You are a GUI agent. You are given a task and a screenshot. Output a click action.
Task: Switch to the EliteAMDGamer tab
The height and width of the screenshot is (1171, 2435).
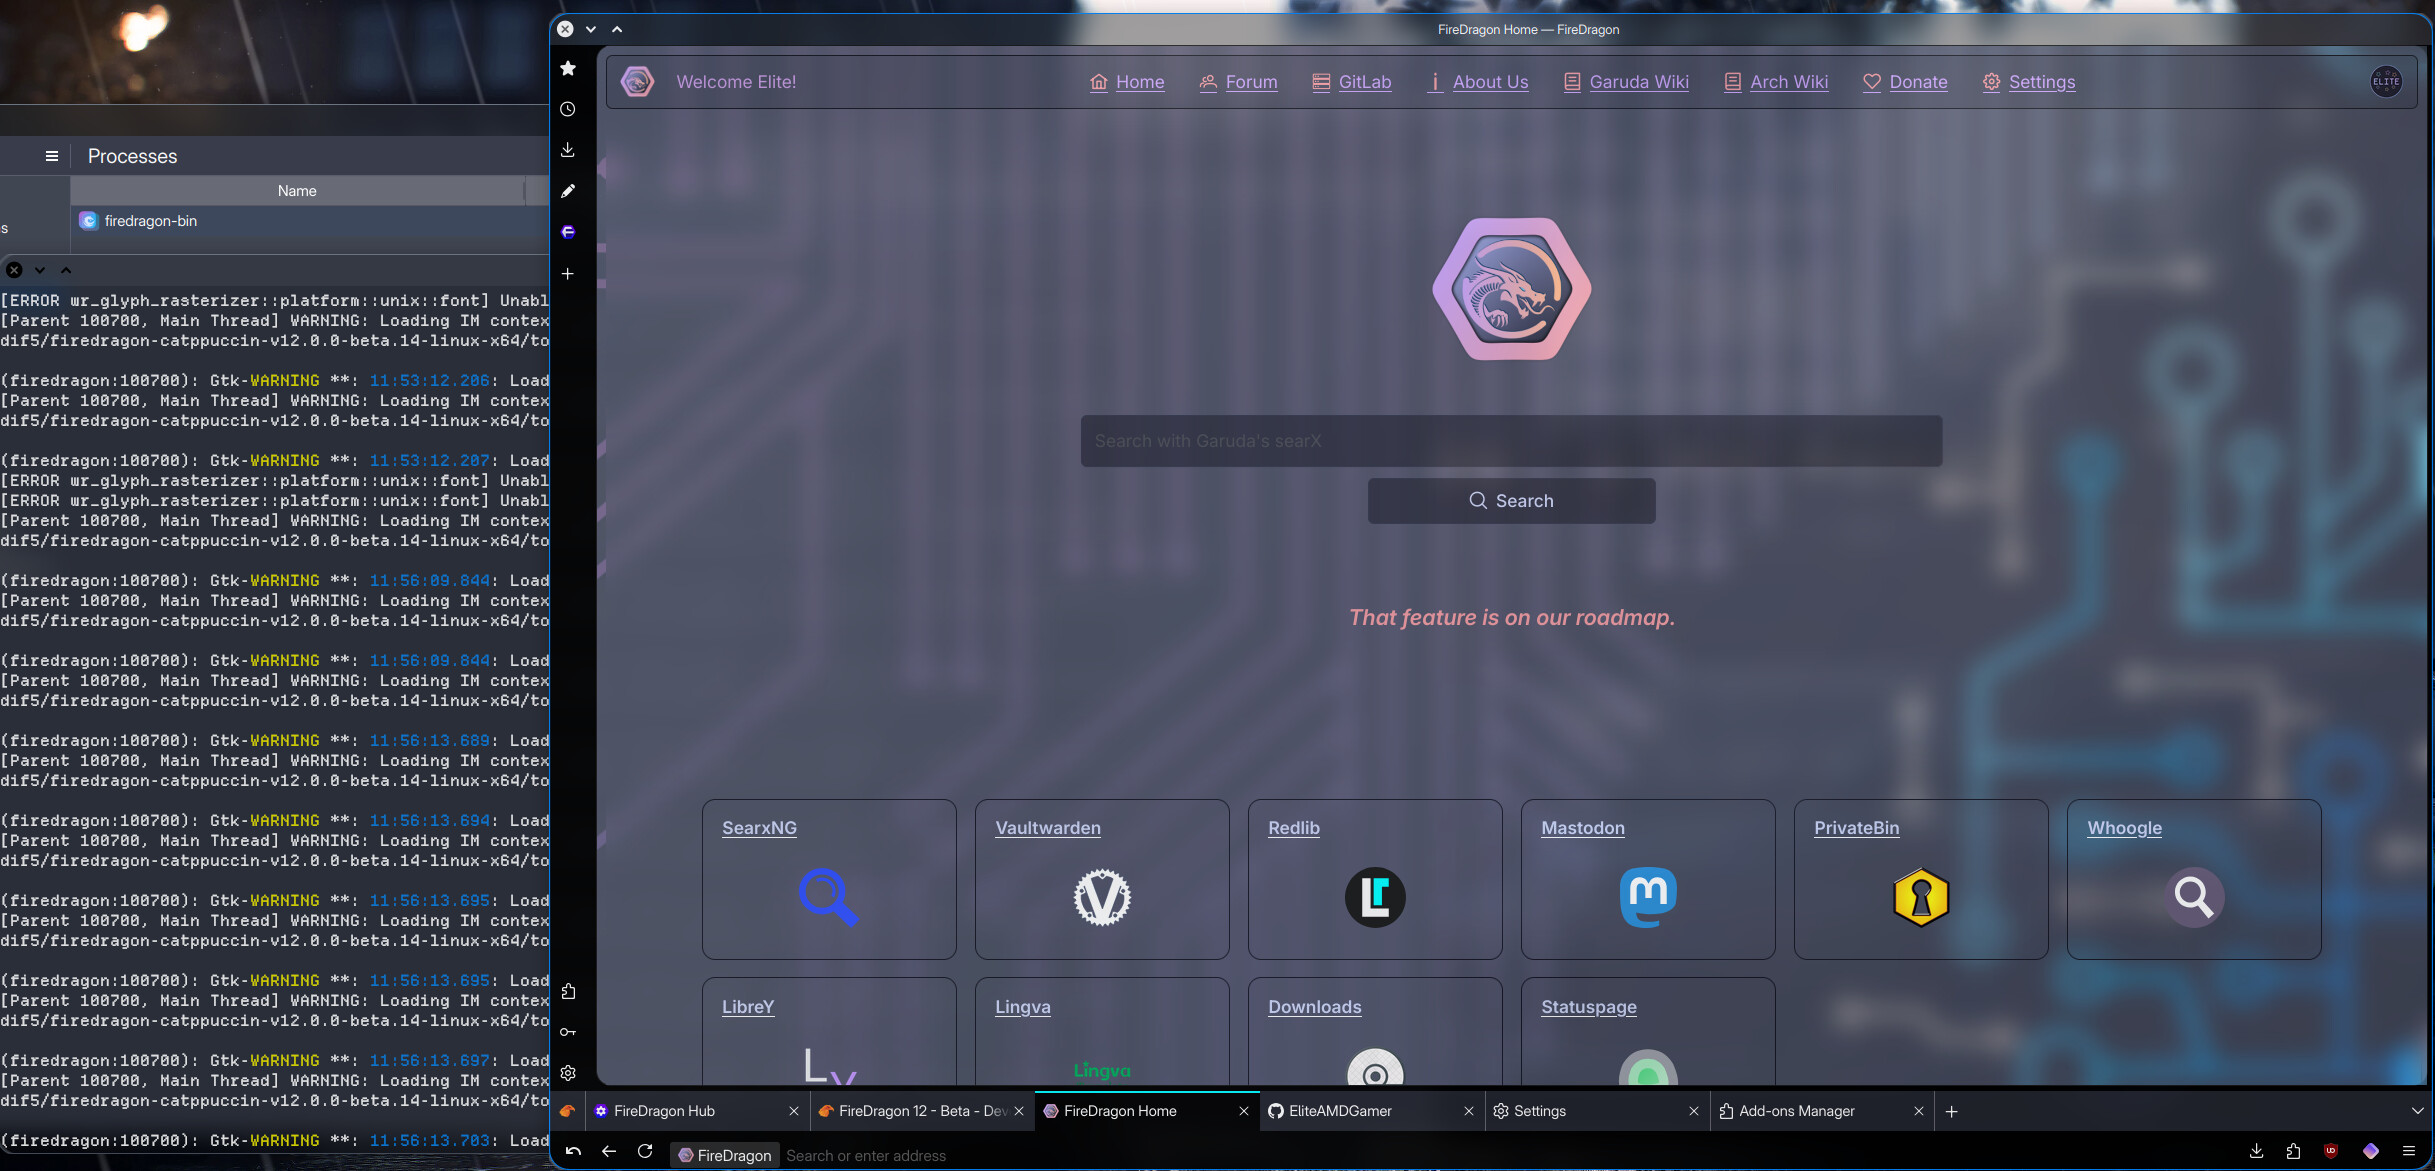(1371, 1111)
